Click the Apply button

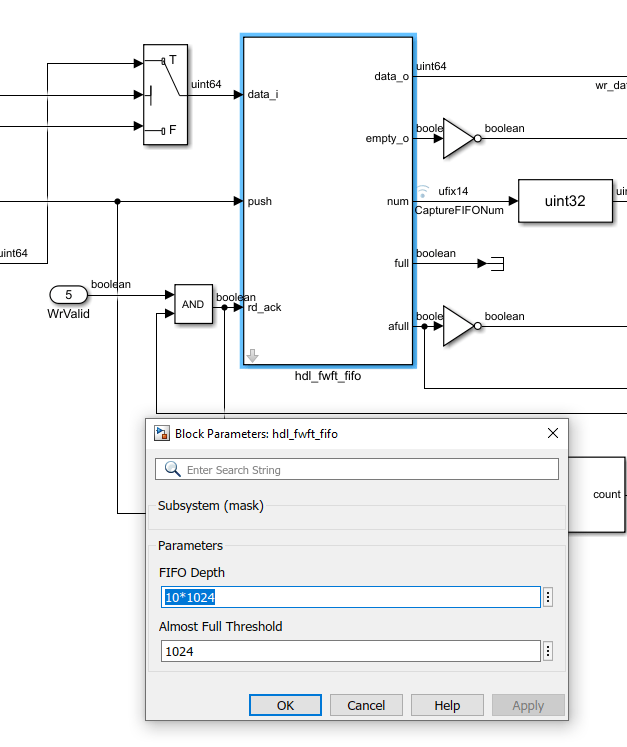point(528,705)
